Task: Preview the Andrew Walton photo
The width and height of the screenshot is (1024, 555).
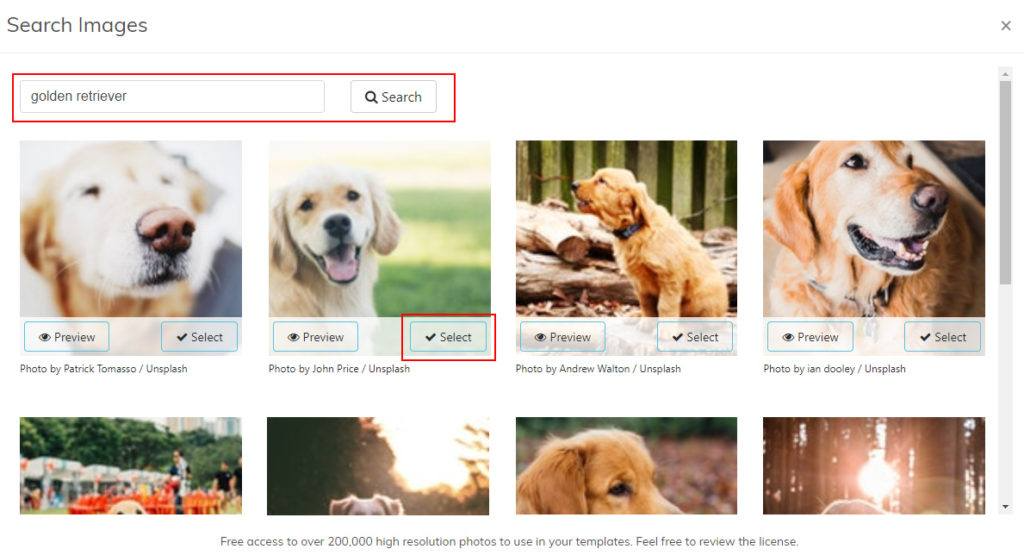Action: pyautogui.click(x=562, y=337)
